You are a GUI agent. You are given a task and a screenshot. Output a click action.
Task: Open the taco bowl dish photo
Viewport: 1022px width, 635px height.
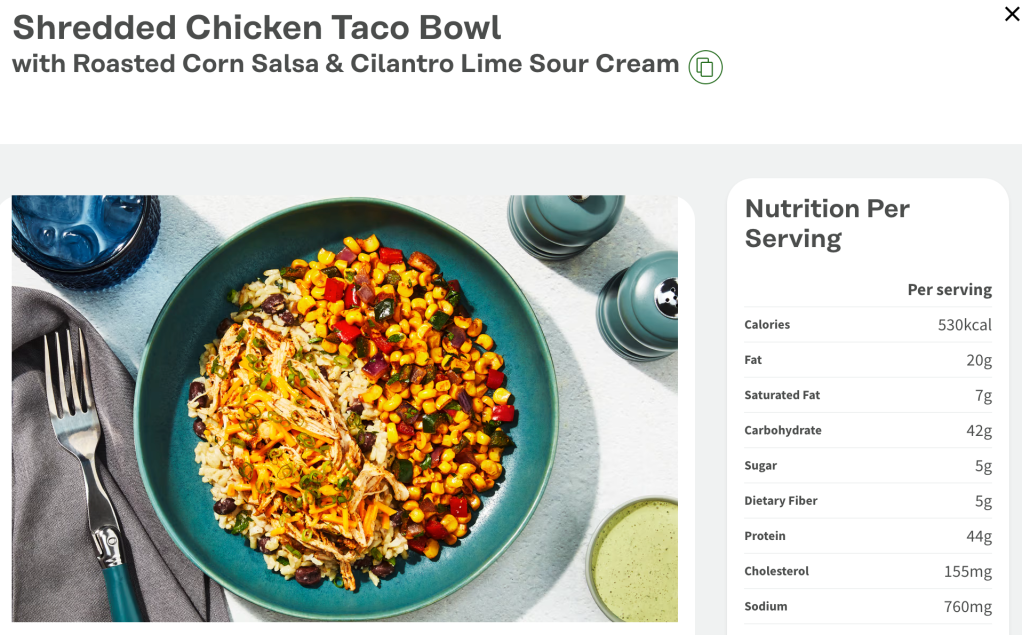[345, 408]
